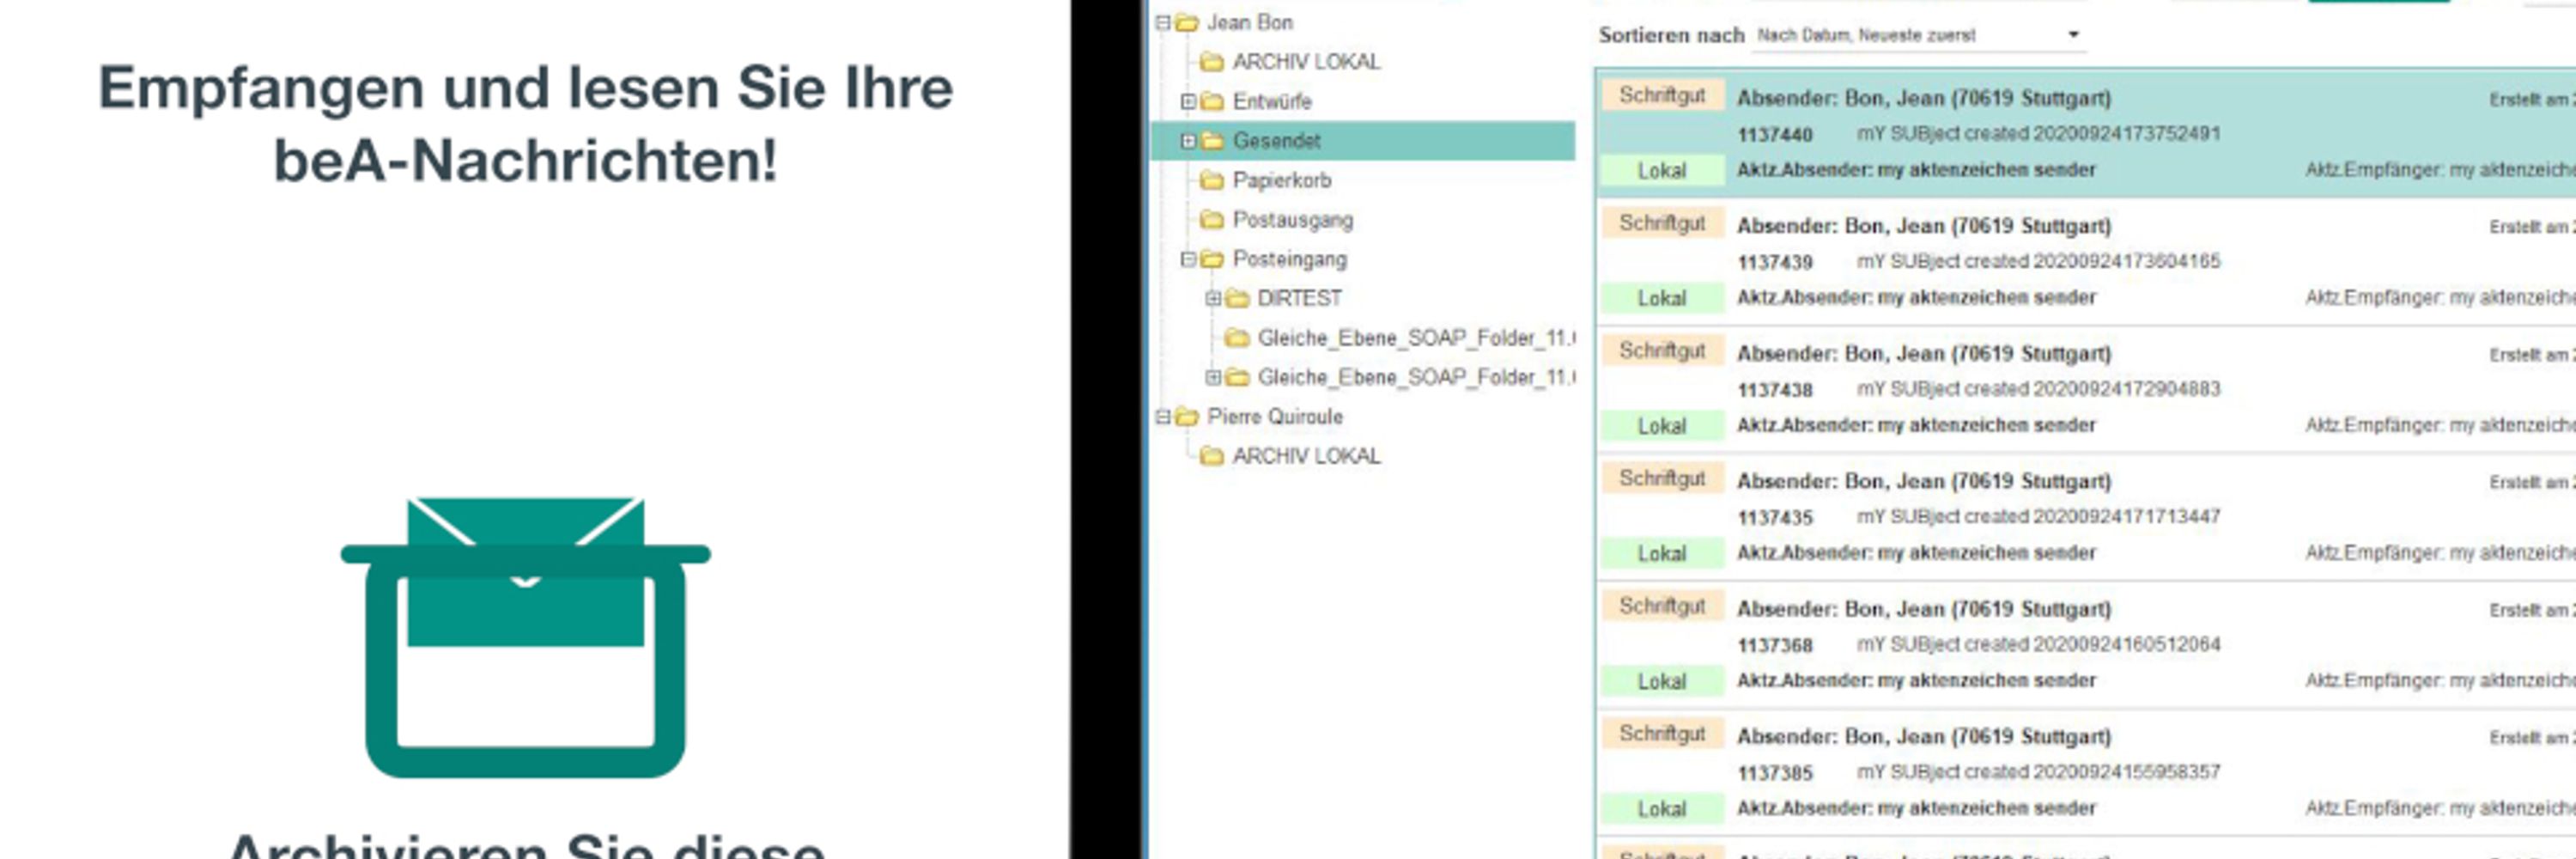Screen dimensions: 2576x859
Task: Click Lokal tag on message 1137440
Action: [1662, 171]
